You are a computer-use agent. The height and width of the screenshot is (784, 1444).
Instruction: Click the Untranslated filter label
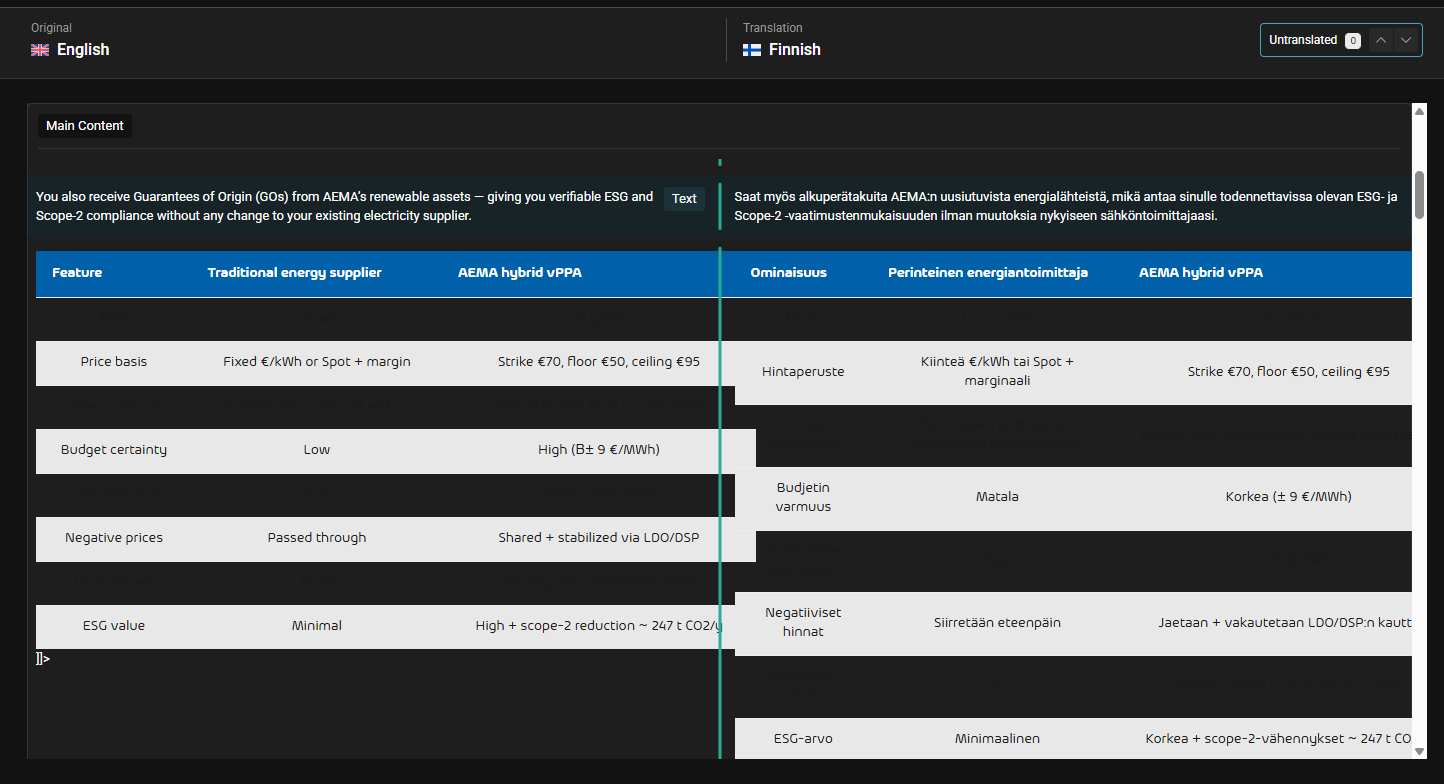point(1303,40)
